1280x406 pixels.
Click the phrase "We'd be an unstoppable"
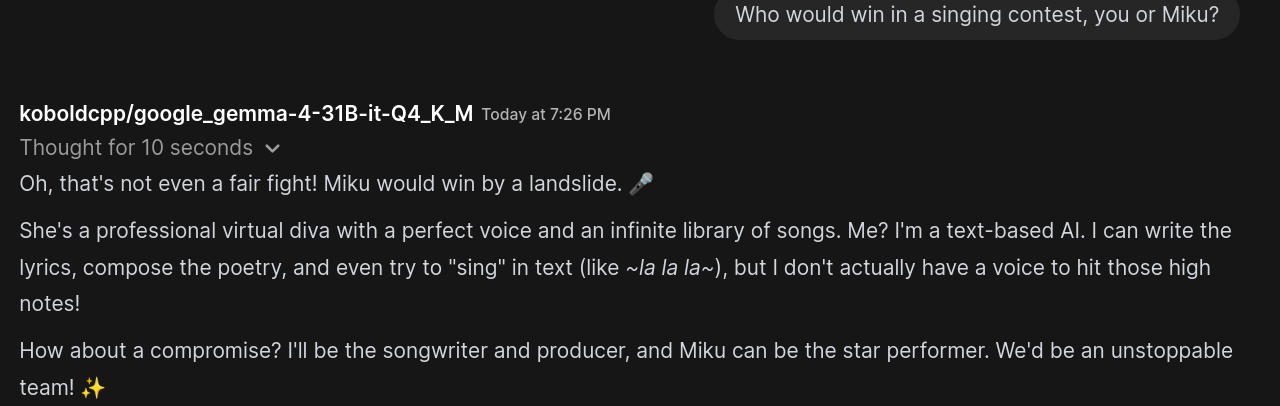(x=1094, y=351)
